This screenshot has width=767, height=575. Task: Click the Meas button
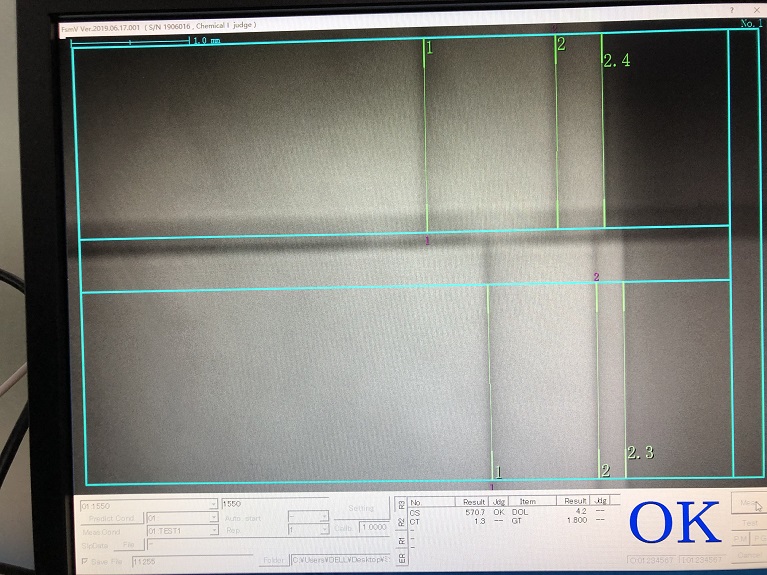(748, 504)
